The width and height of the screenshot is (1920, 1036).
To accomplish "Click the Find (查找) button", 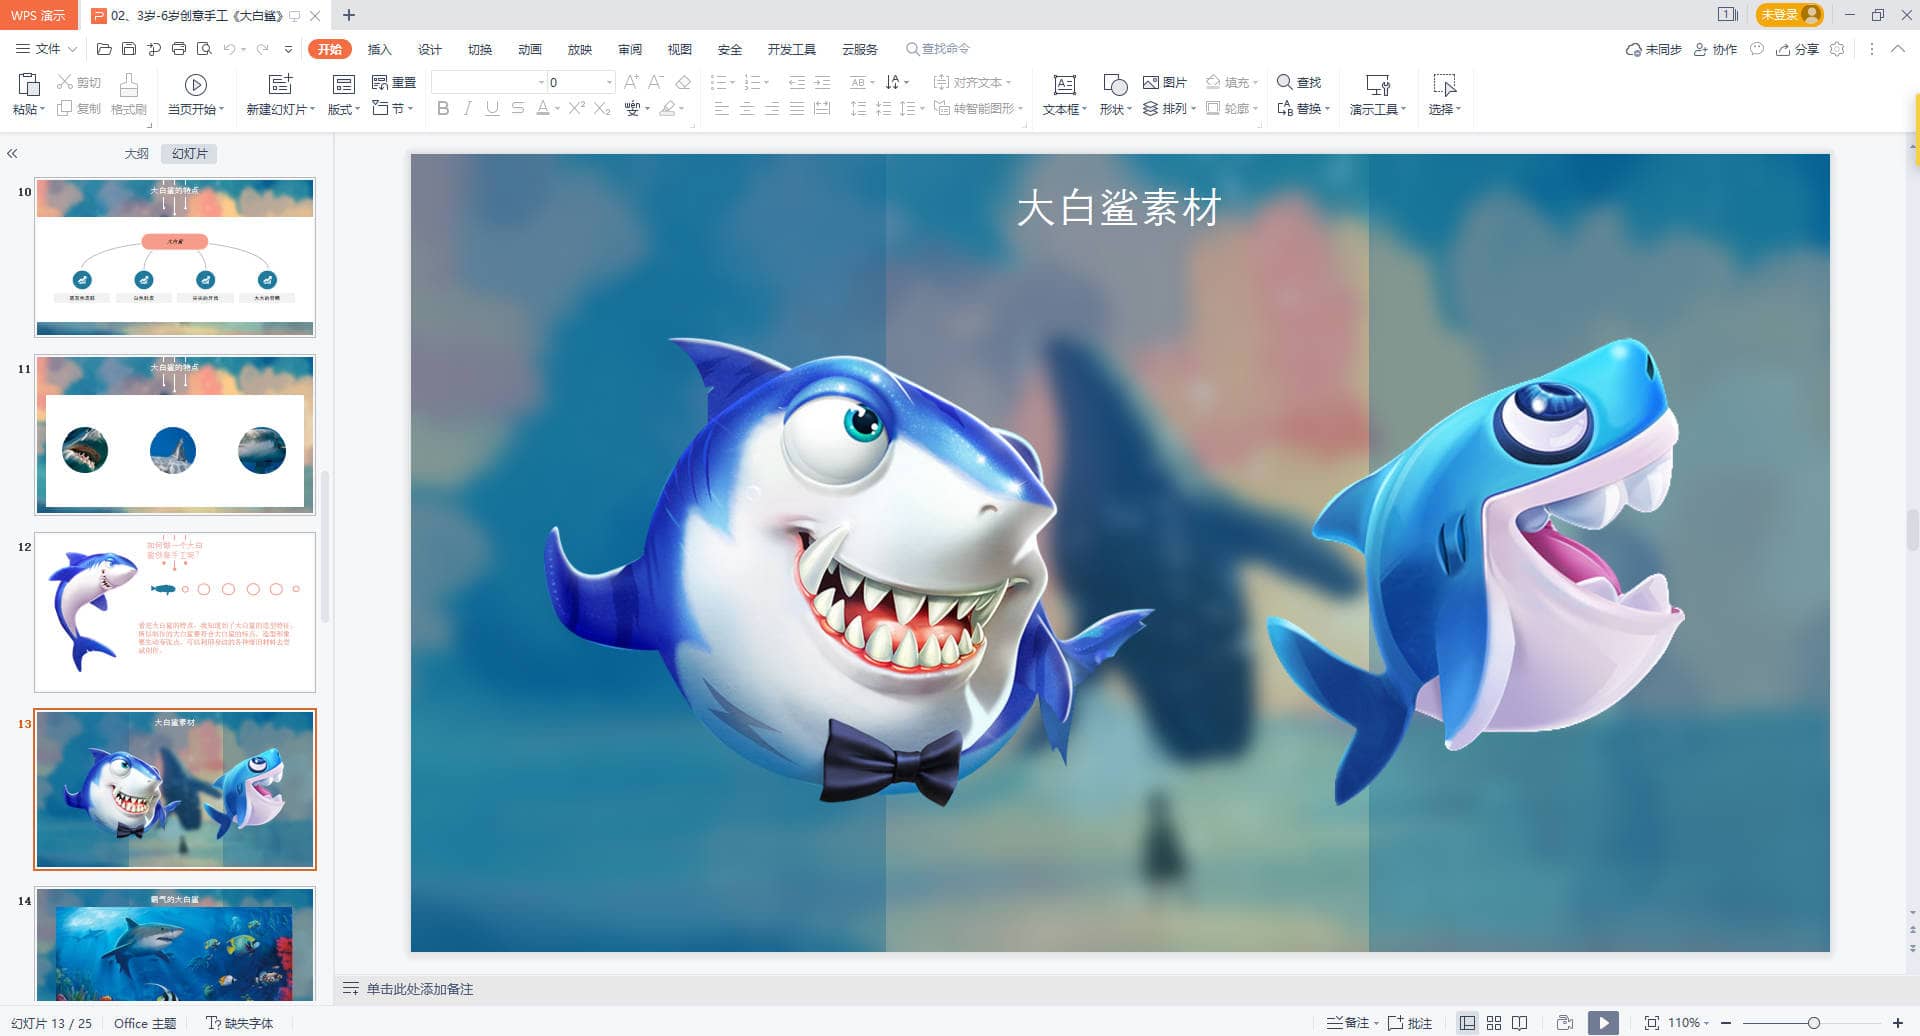I will (1299, 82).
